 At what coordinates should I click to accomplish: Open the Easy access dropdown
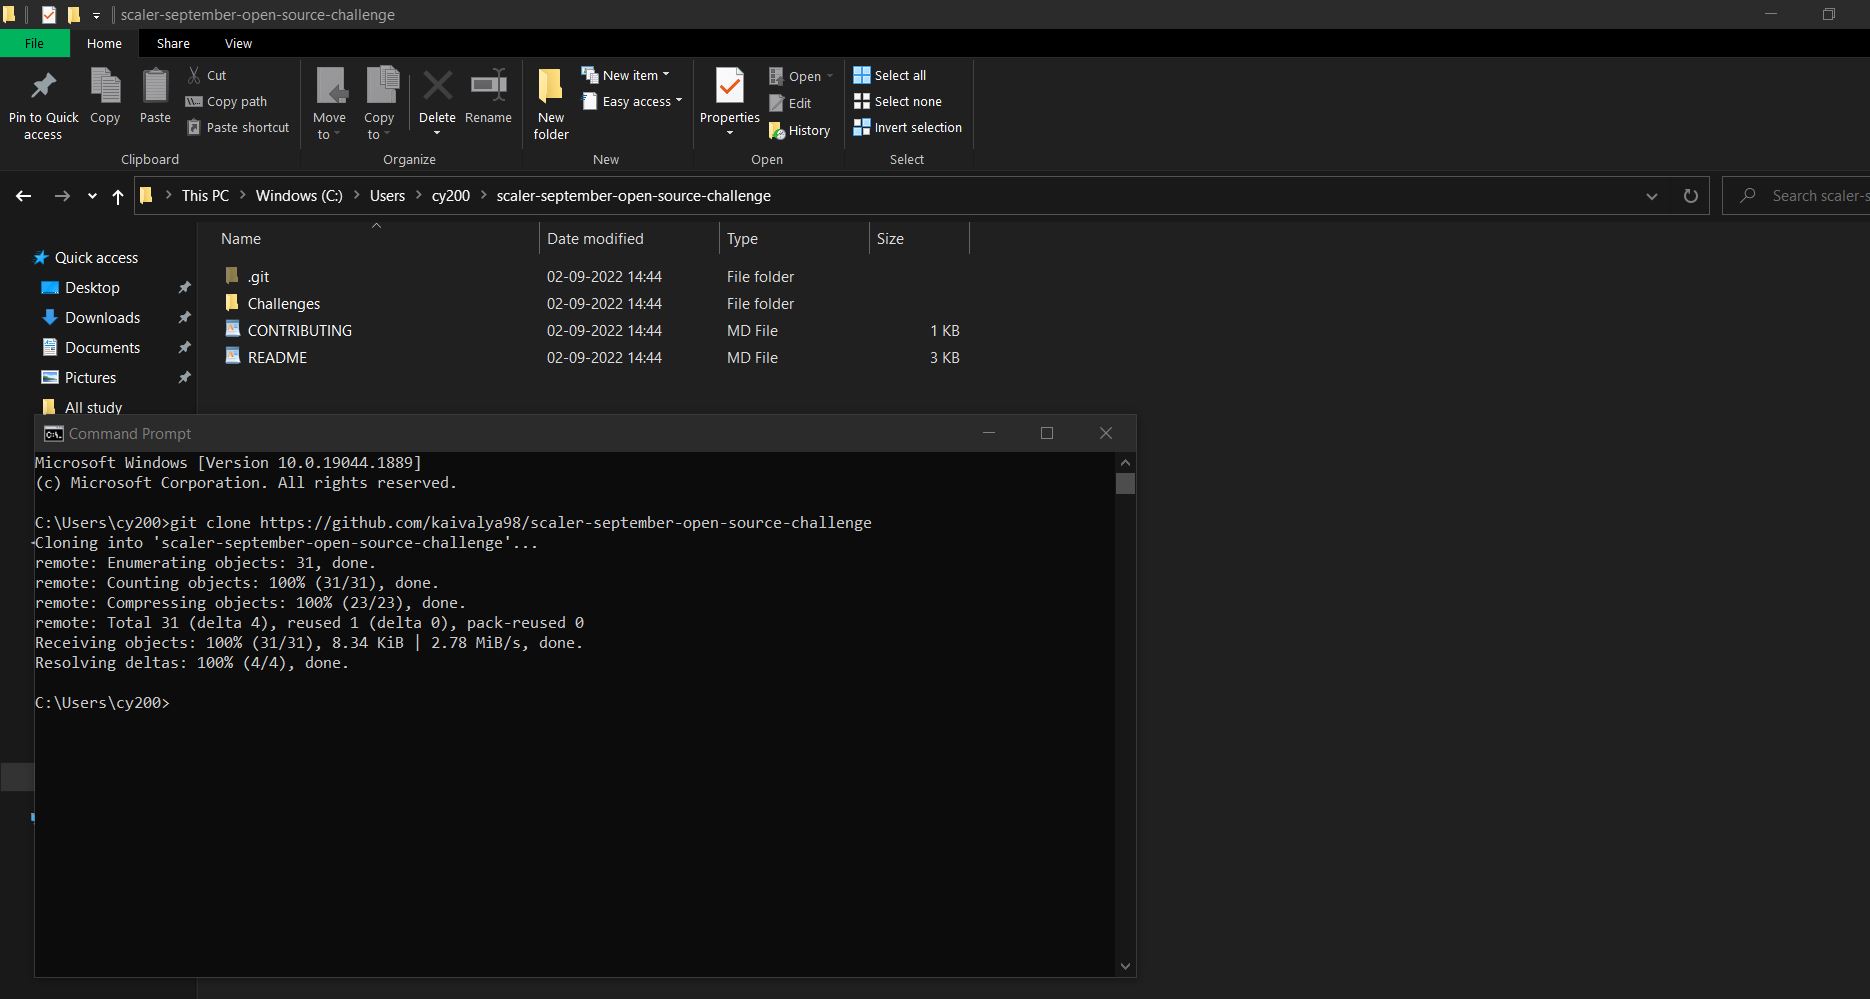point(632,101)
